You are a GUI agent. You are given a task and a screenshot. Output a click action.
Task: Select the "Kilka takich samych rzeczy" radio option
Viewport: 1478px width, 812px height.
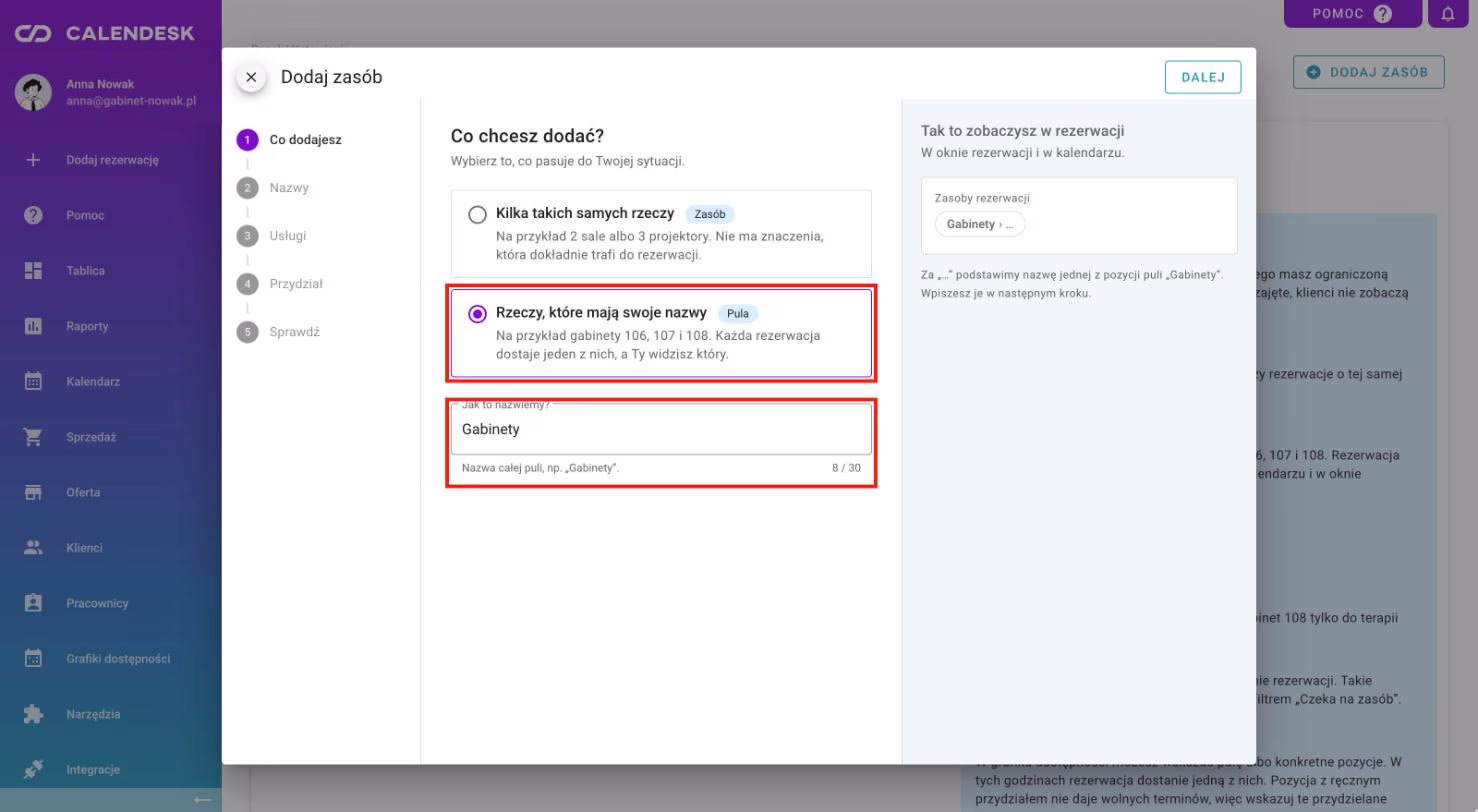tap(478, 214)
